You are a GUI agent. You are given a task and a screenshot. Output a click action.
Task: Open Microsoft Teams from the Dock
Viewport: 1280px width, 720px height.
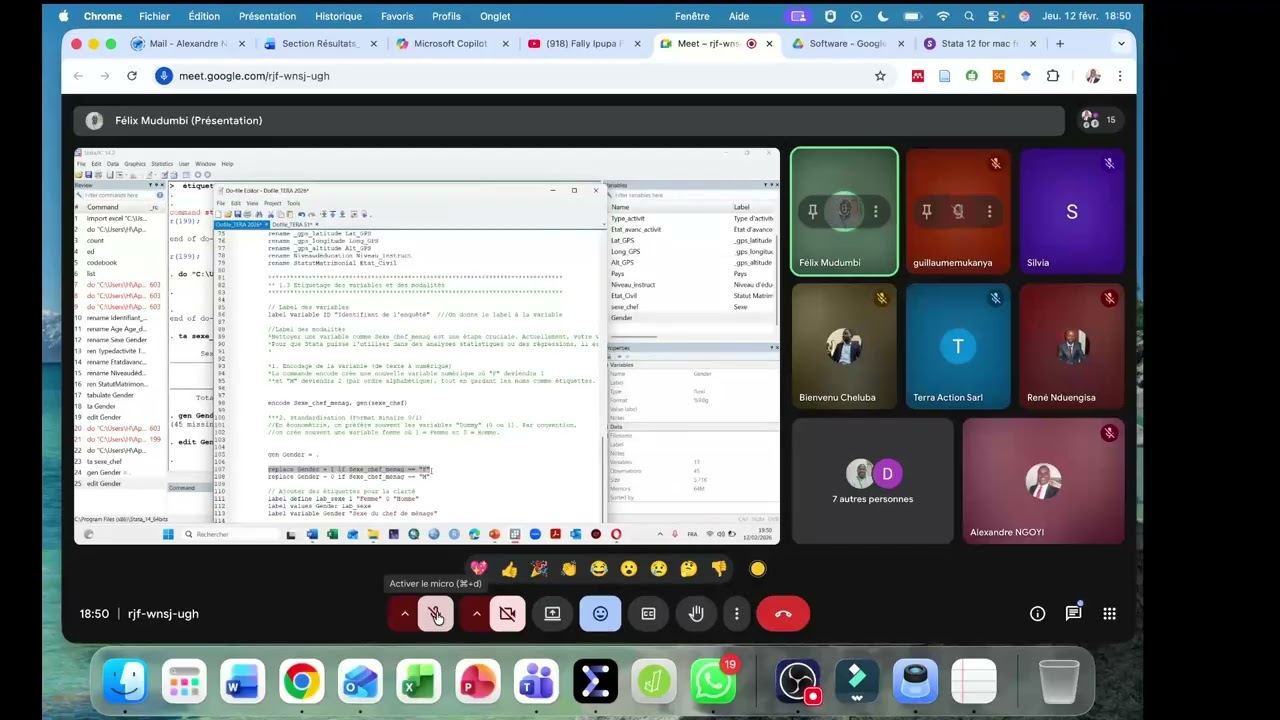coord(536,683)
